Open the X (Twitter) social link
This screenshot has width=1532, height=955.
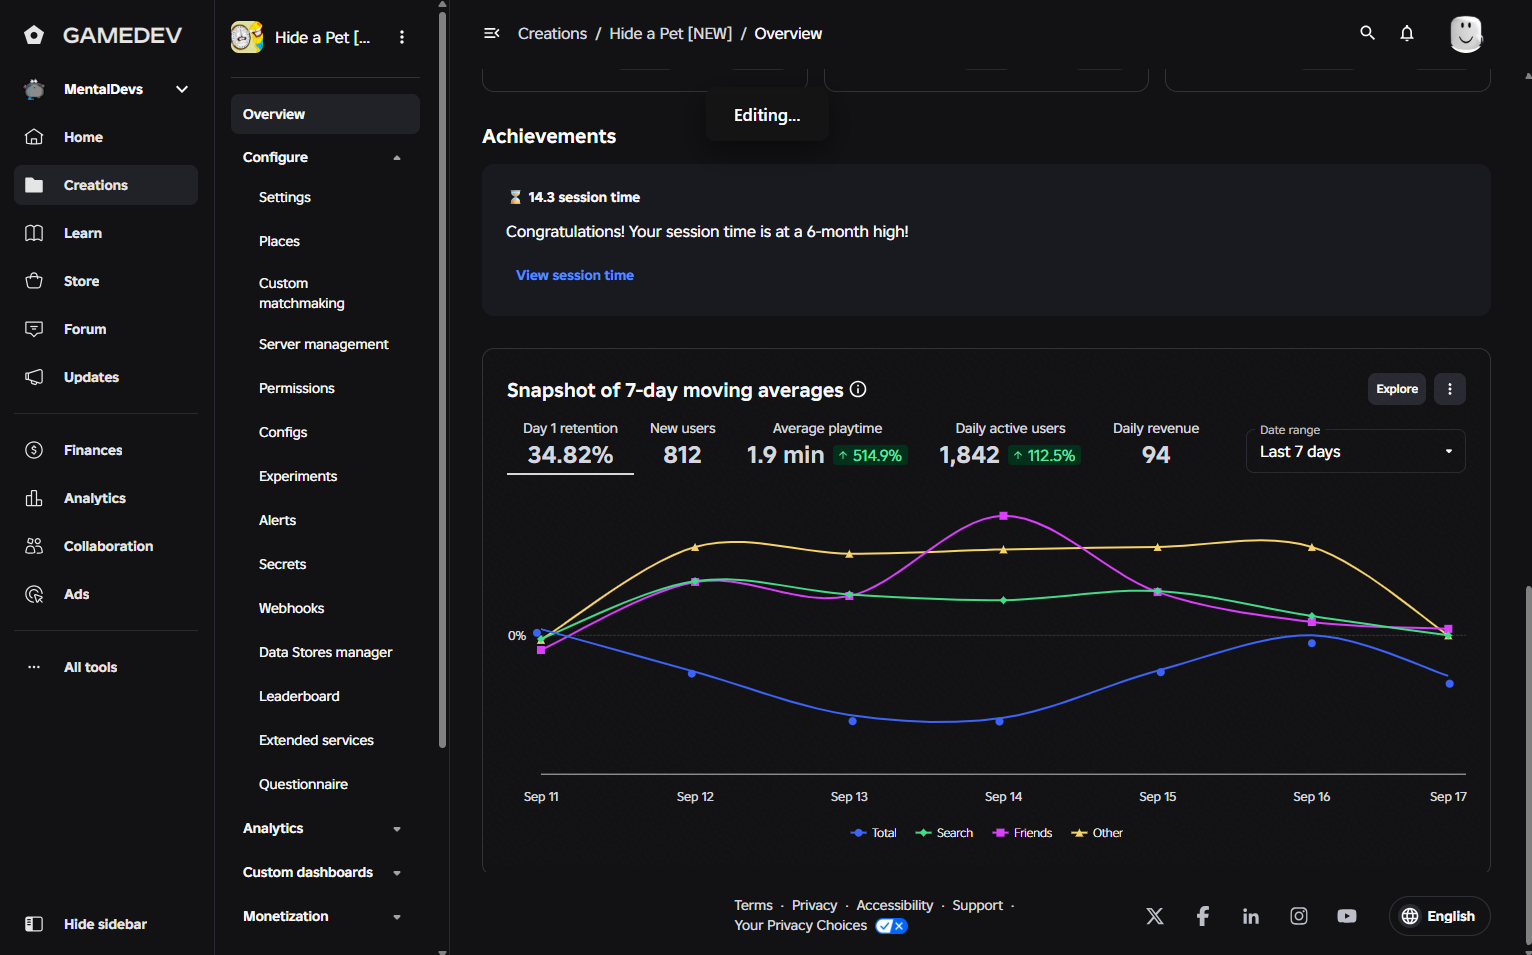[1155, 916]
